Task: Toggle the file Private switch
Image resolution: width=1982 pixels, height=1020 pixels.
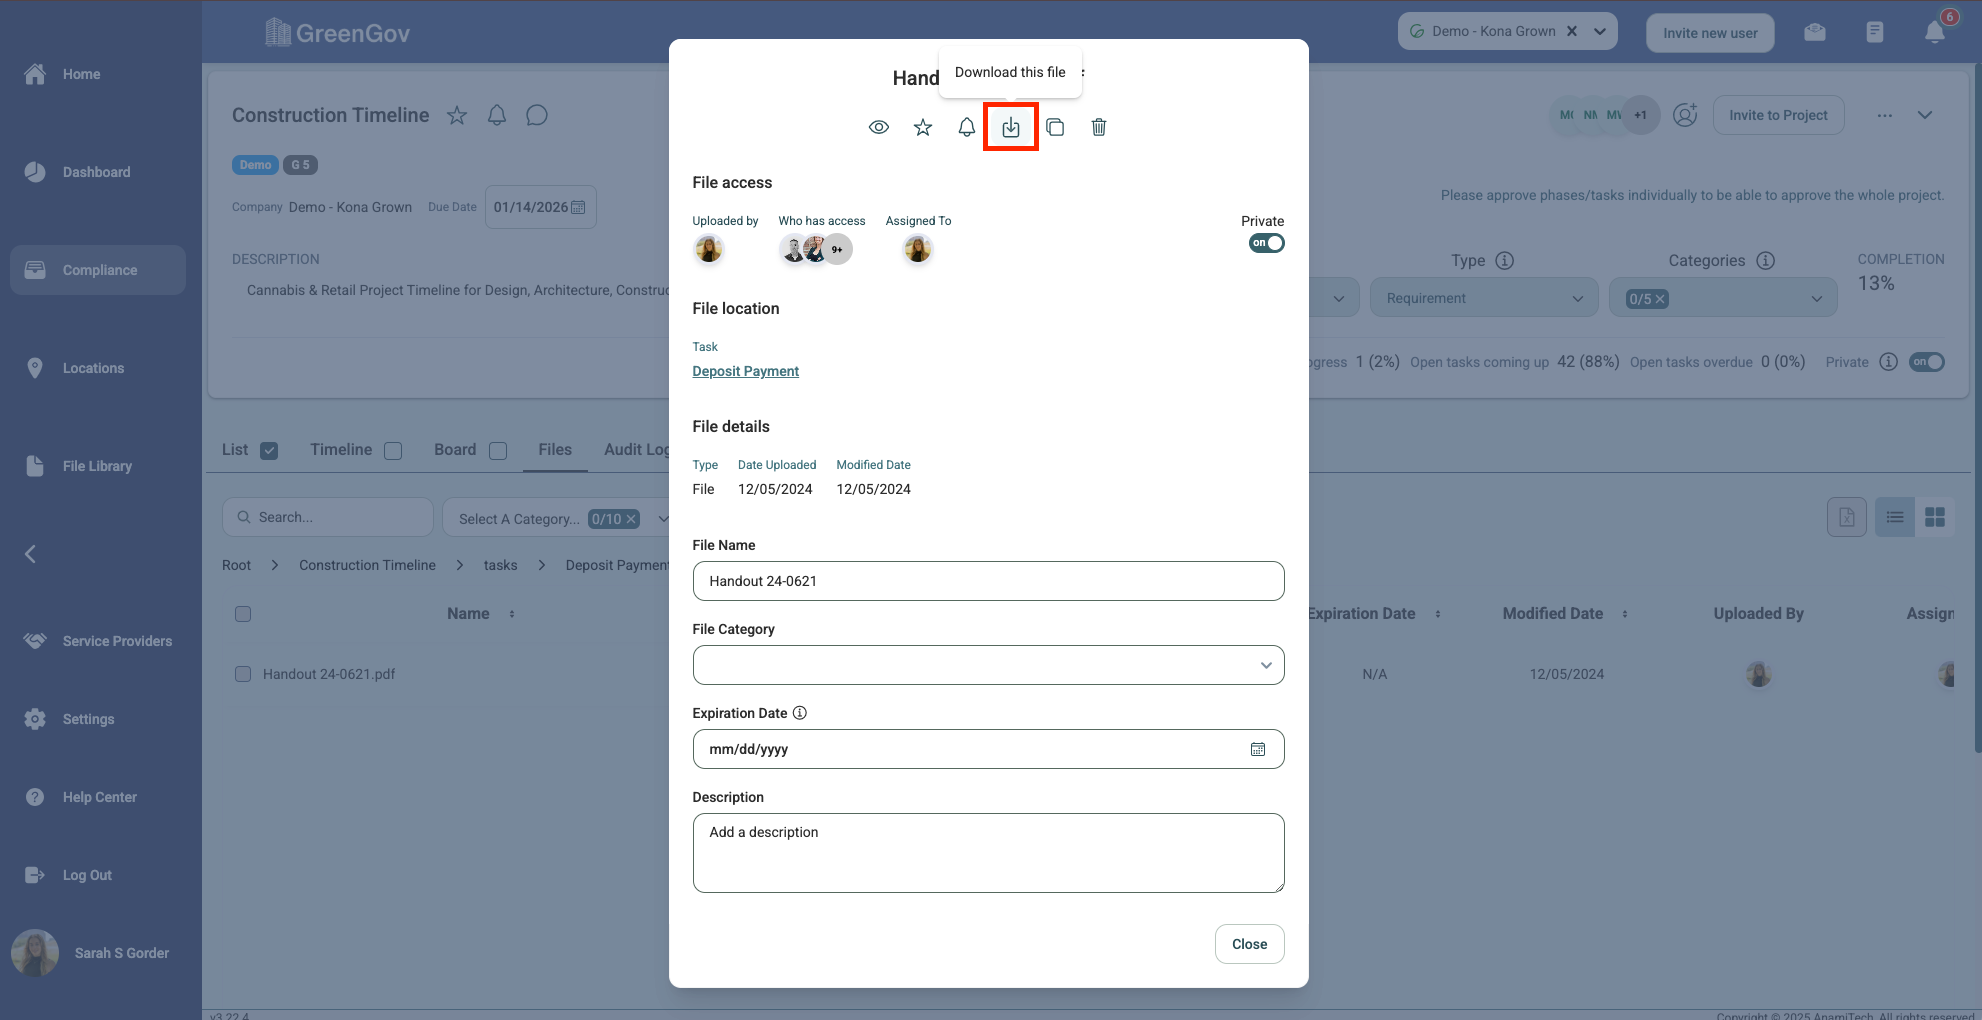Action: pos(1266,243)
